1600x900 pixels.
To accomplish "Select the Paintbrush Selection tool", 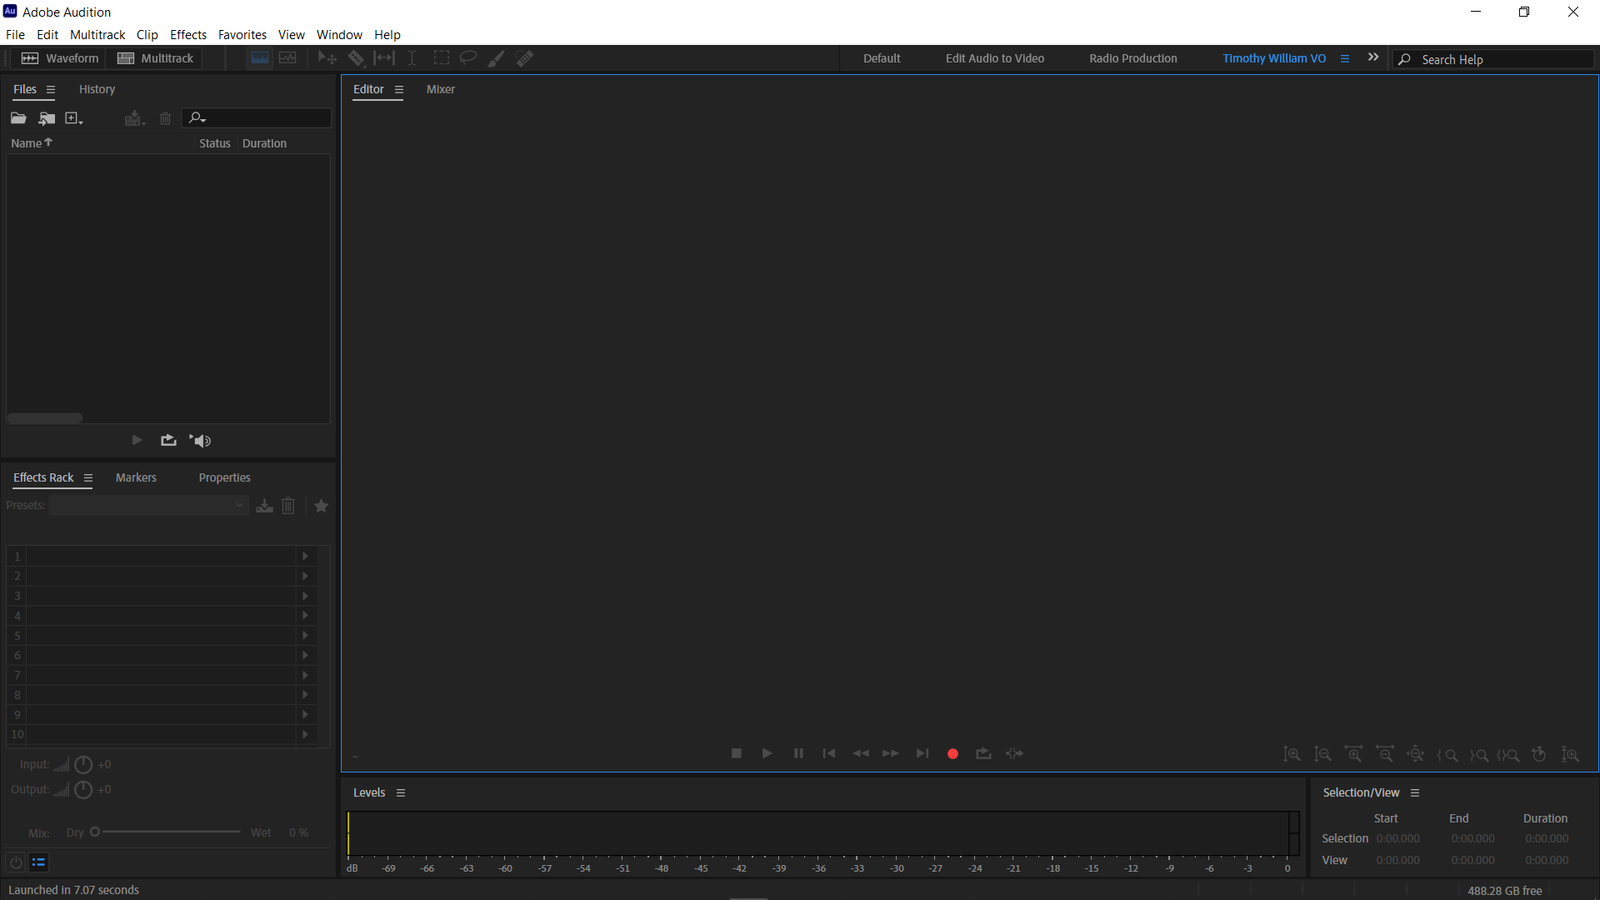I will [496, 57].
